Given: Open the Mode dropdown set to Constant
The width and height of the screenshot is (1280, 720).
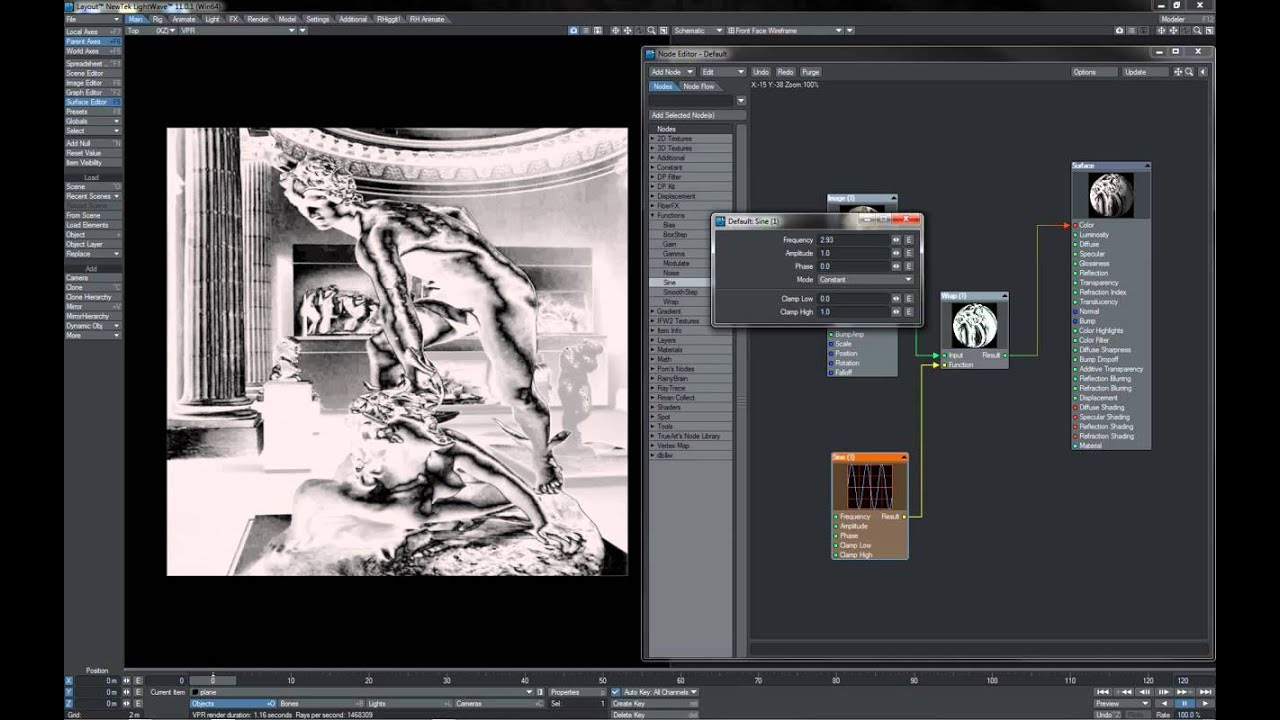Looking at the screenshot, I should pyautogui.click(x=866, y=279).
